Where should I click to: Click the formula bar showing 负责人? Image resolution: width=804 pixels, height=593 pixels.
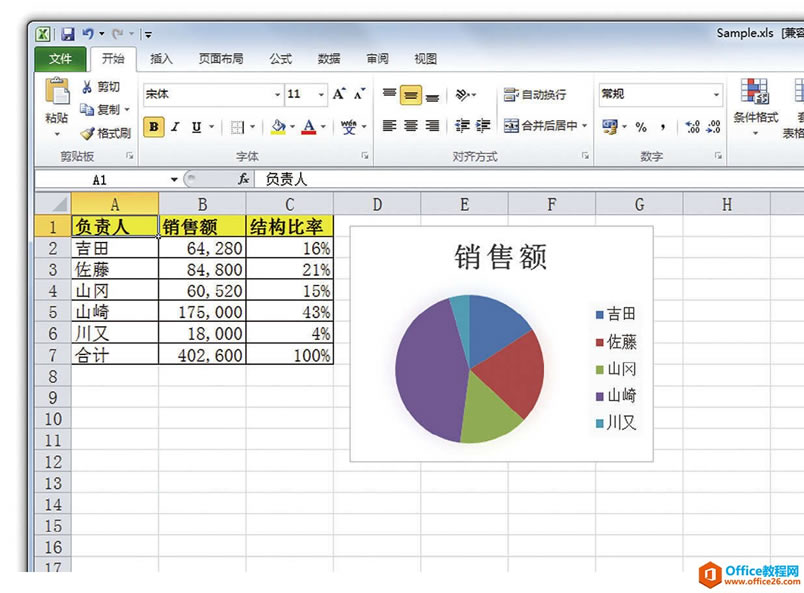pyautogui.click(x=528, y=179)
